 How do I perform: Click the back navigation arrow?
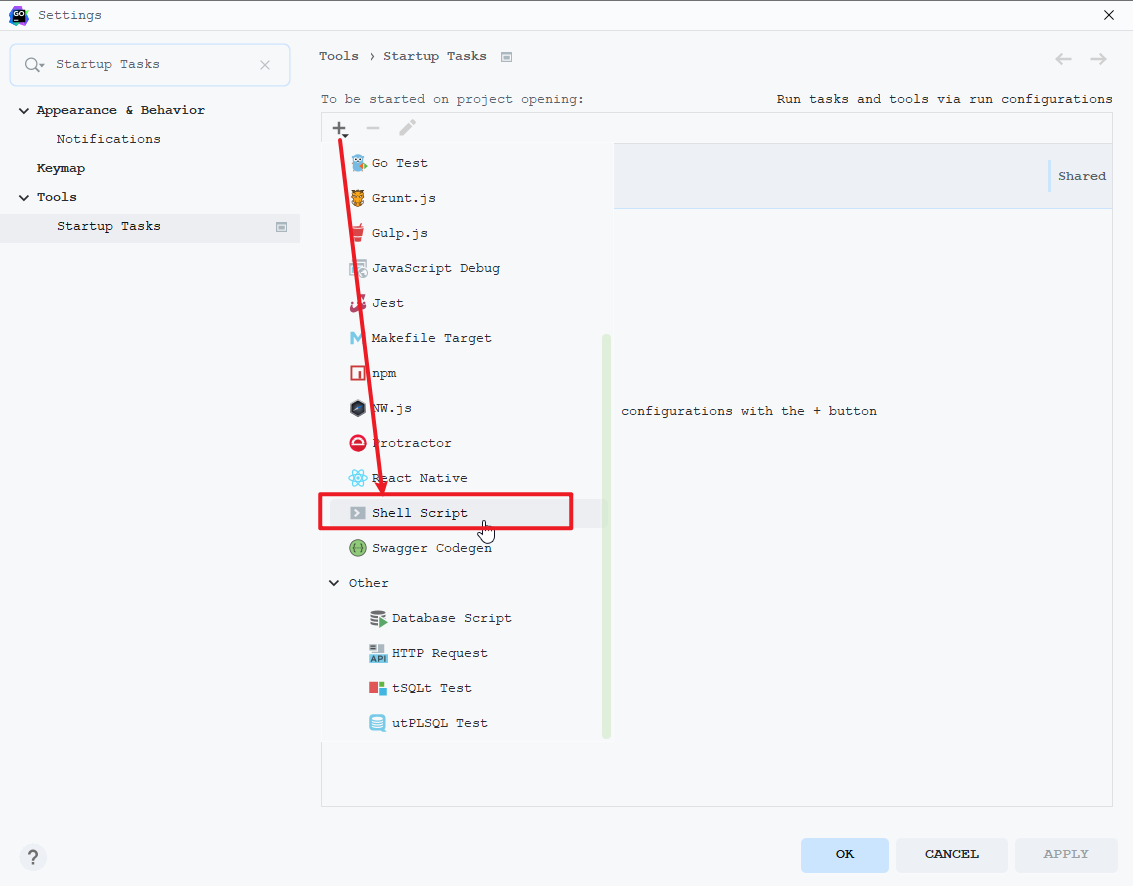tap(1063, 59)
